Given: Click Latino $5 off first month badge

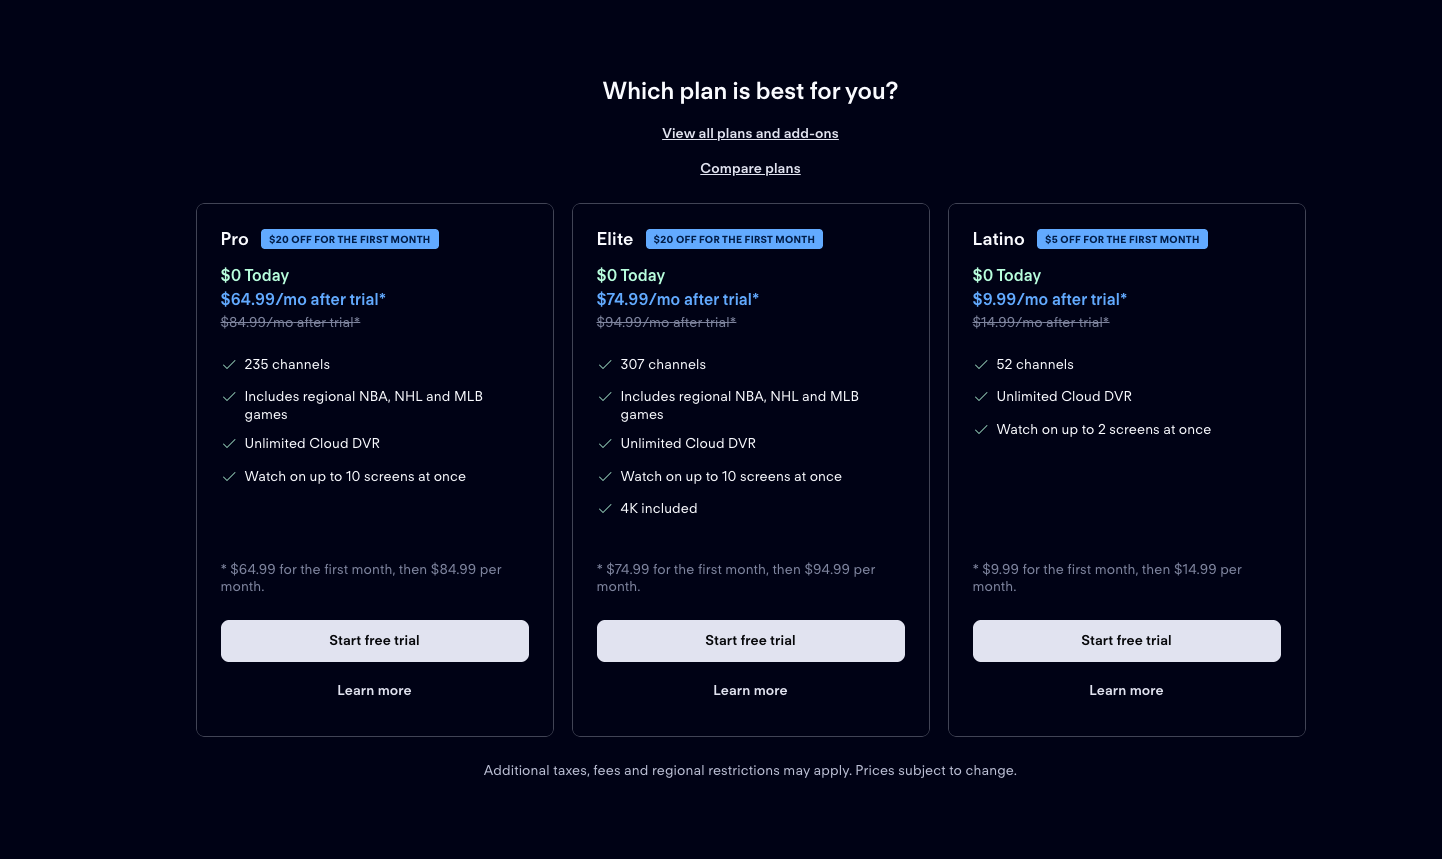Looking at the screenshot, I should pos(1122,240).
